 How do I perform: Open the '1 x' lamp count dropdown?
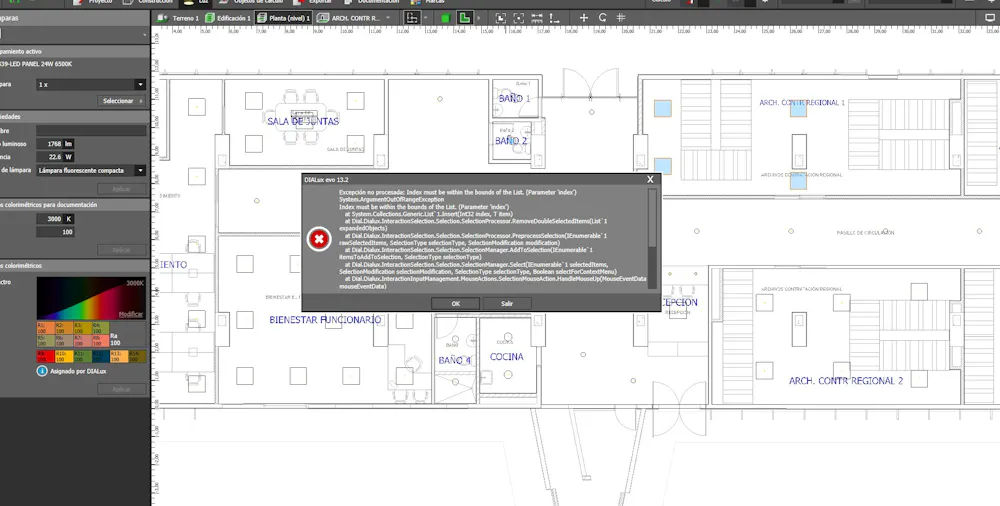[x=91, y=84]
